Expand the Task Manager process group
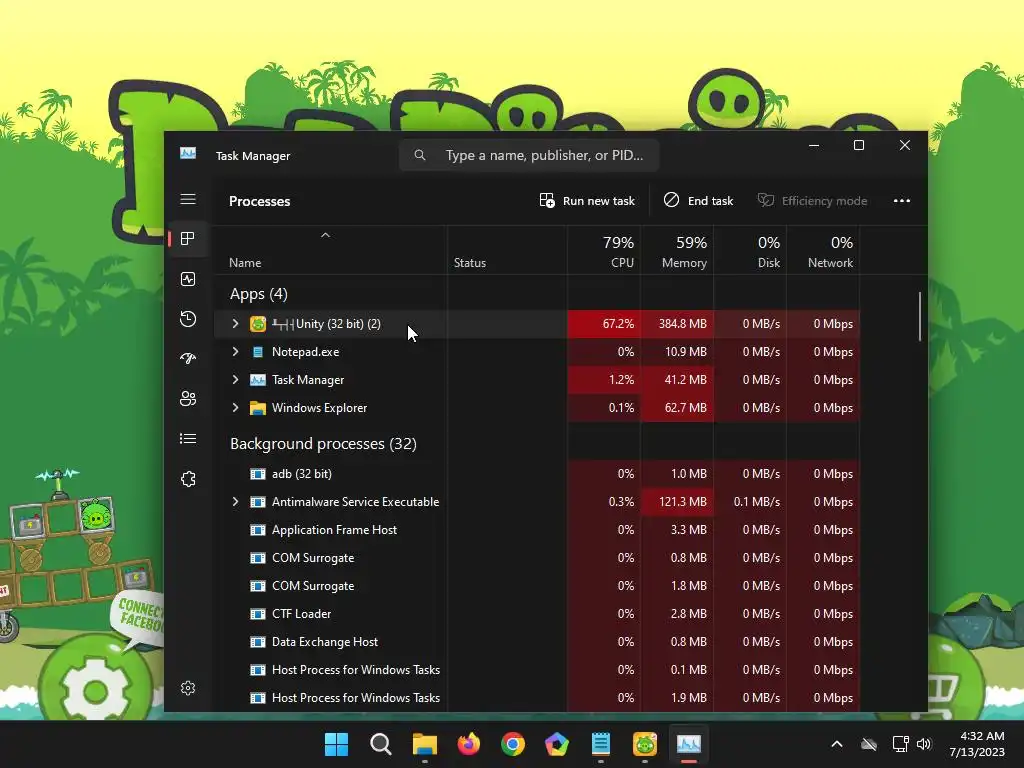 point(235,380)
